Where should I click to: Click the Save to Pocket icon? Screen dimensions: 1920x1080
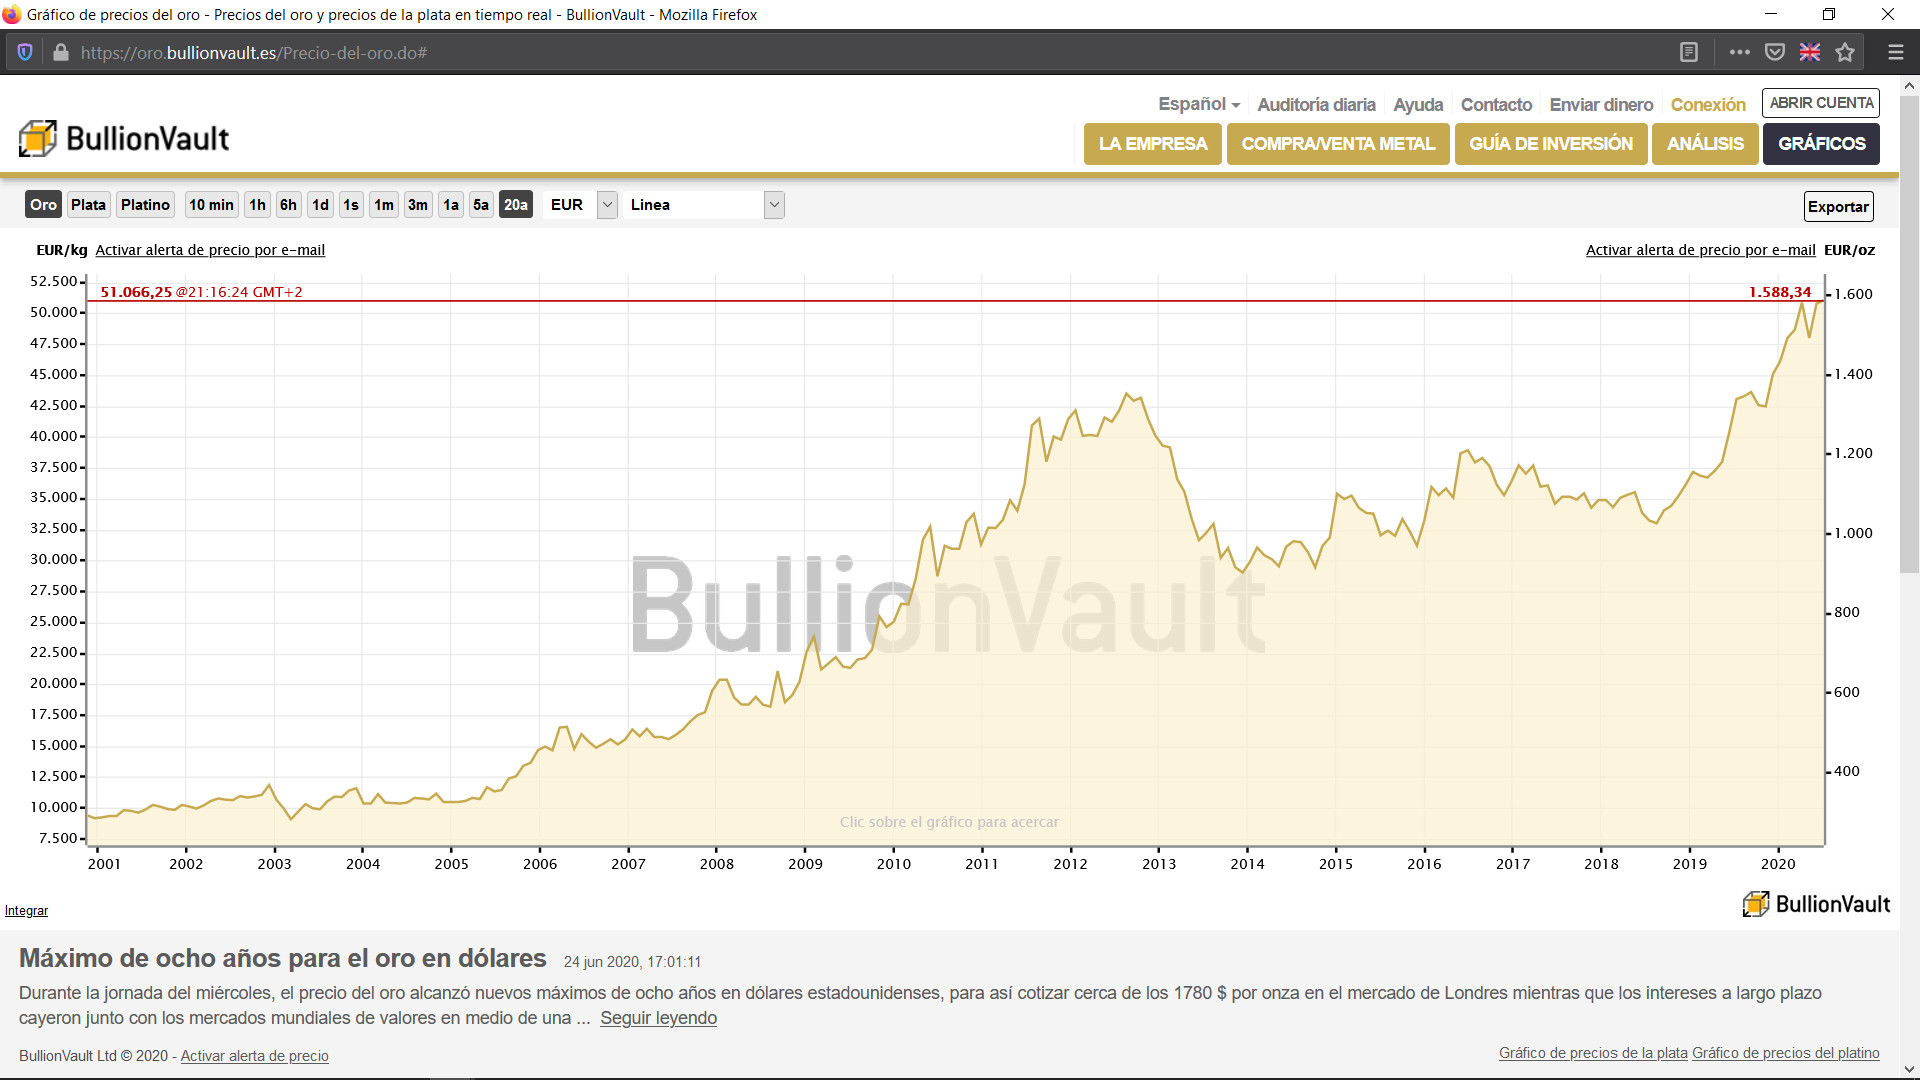1775,52
